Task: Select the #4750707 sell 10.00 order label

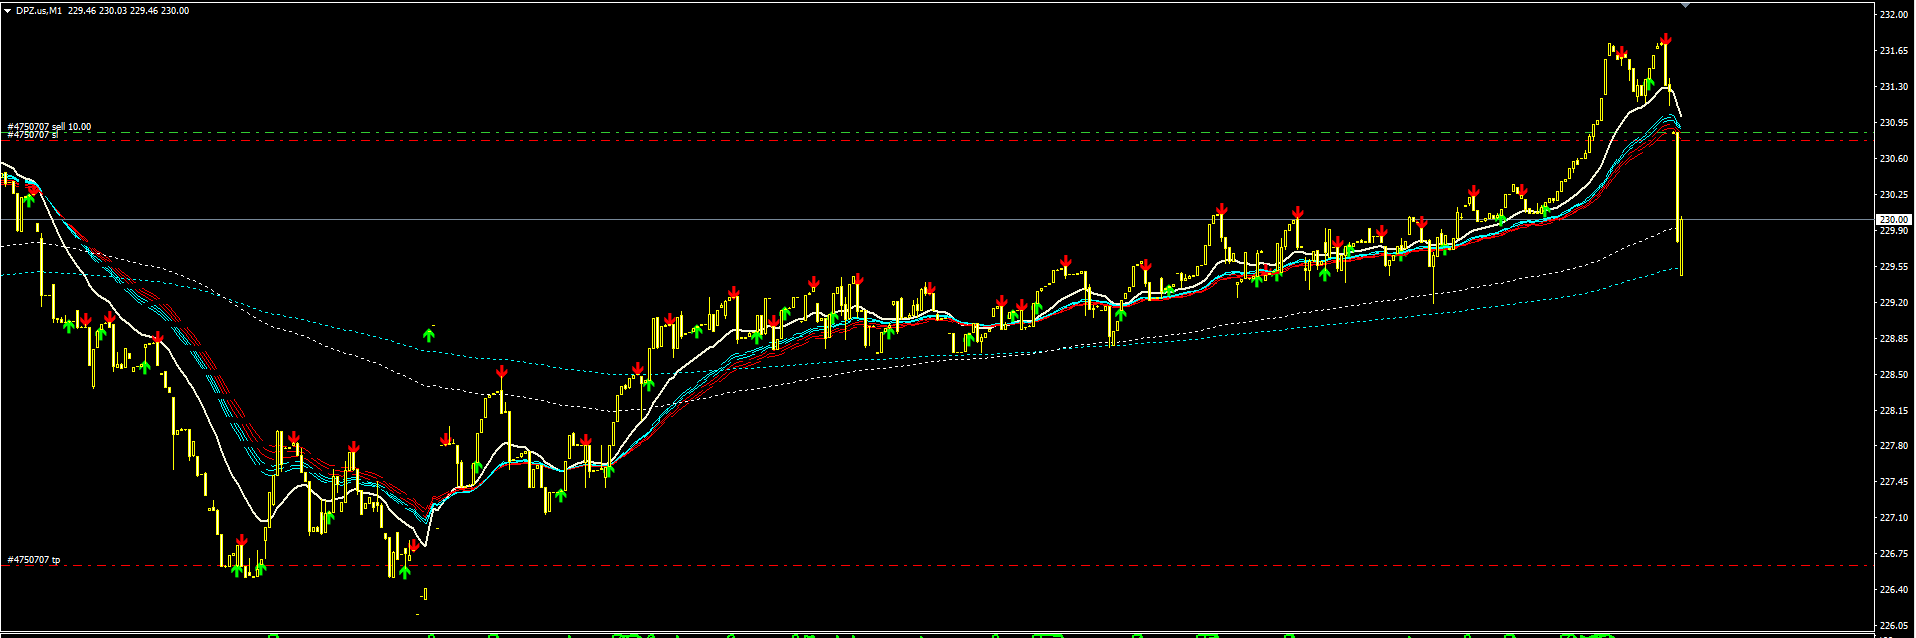Action: [x=49, y=127]
